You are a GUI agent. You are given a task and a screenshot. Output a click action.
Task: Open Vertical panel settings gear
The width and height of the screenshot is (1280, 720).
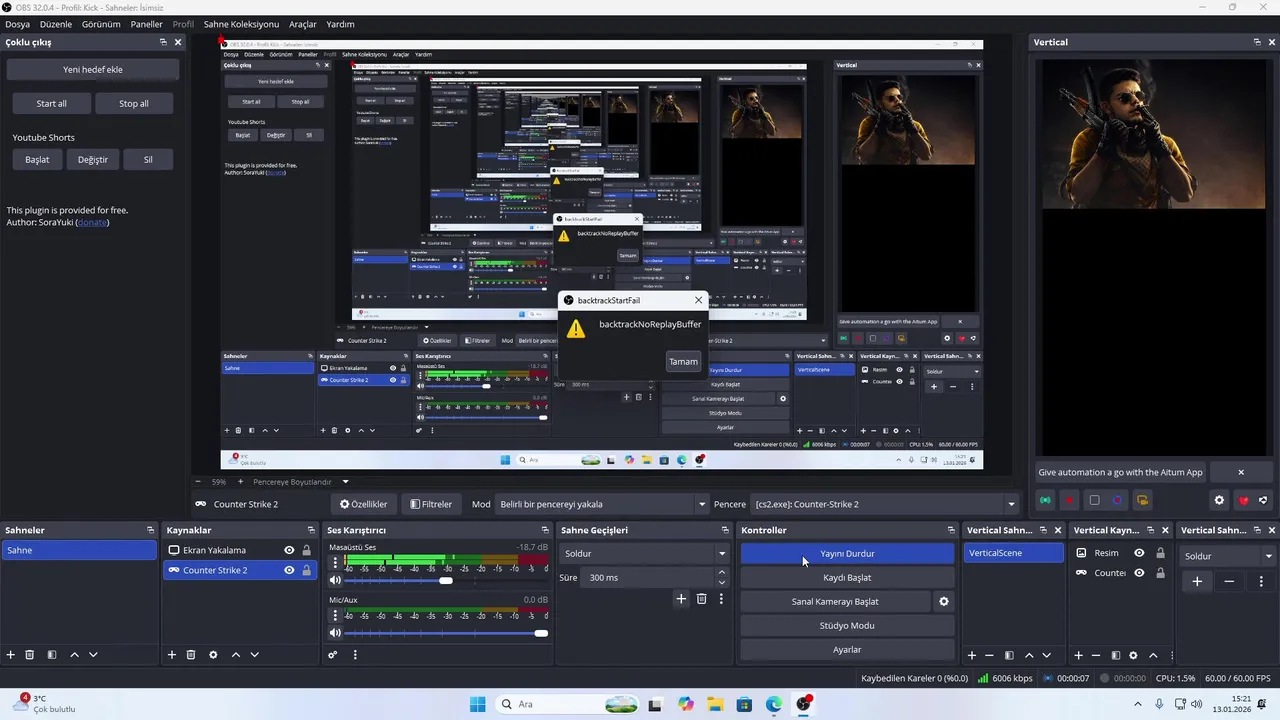click(1219, 501)
